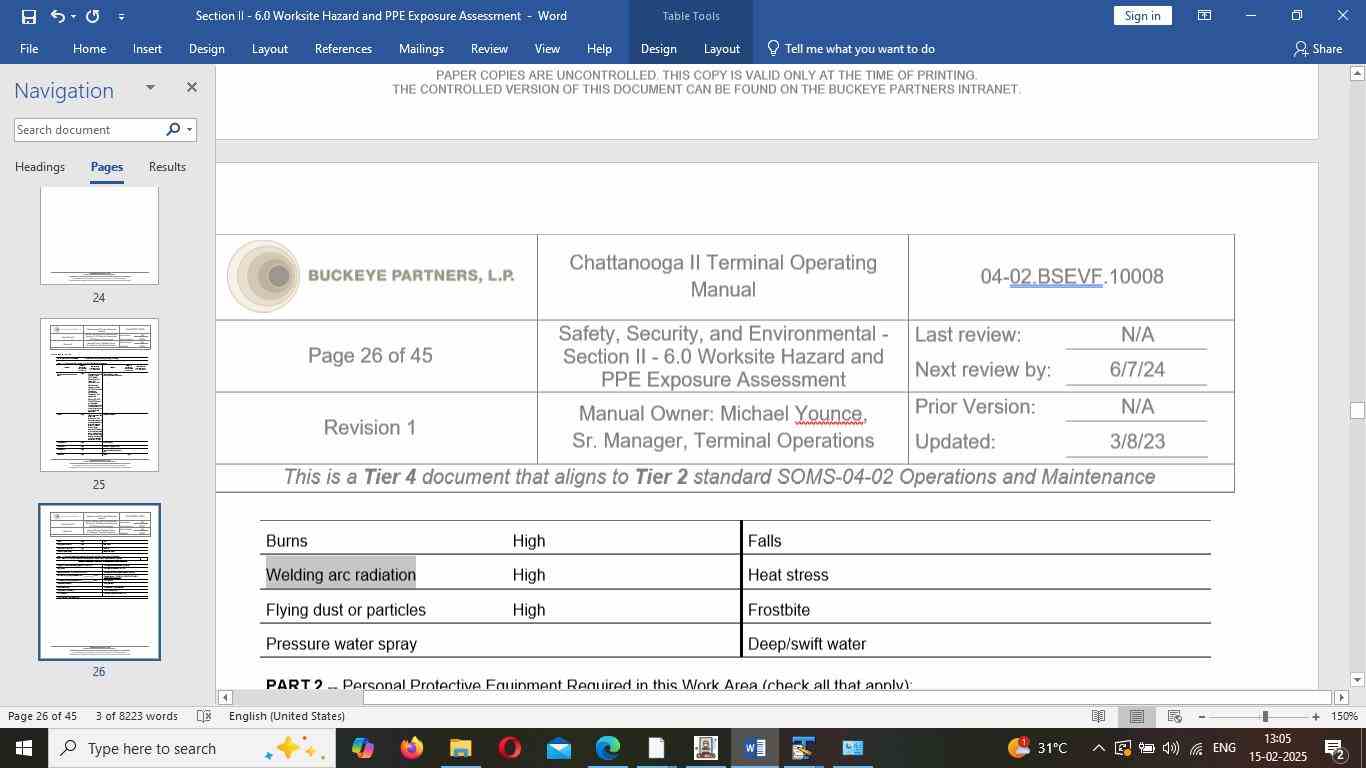Open the File menu
This screenshot has height=768, width=1366.
coord(29,48)
